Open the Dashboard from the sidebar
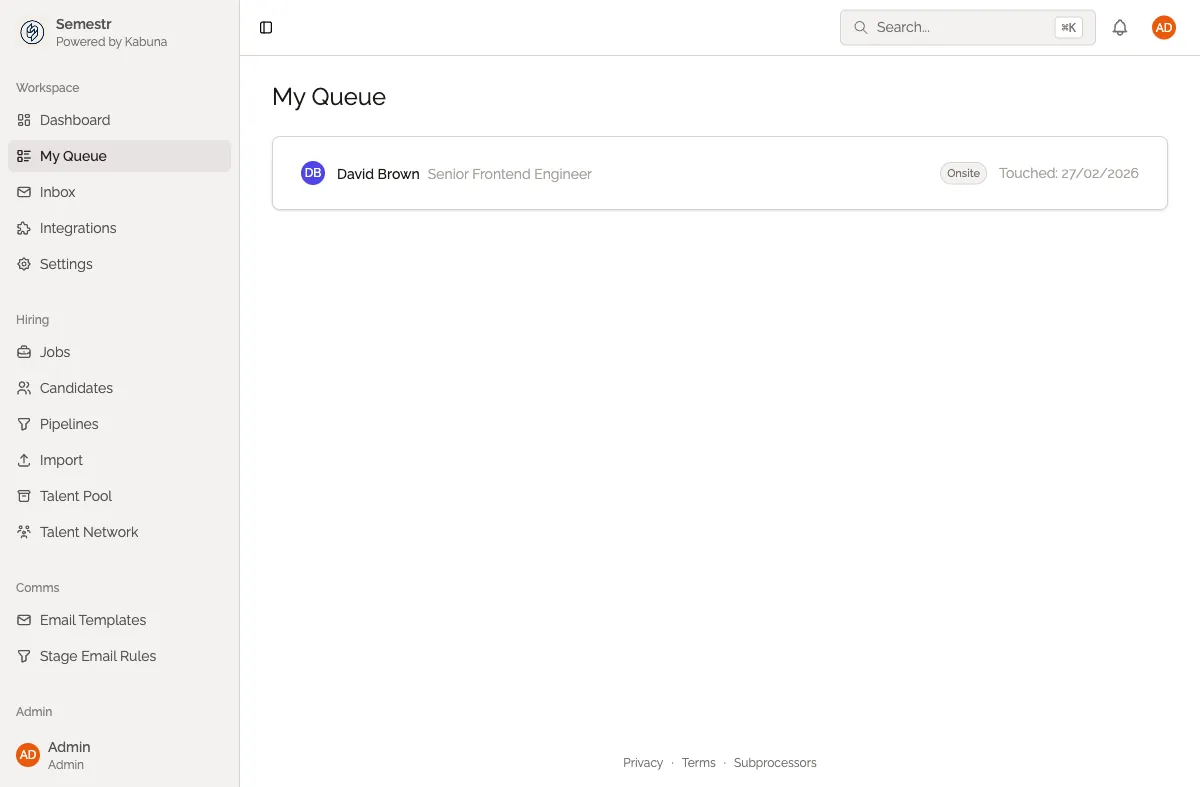This screenshot has height=787, width=1200. coord(74,120)
